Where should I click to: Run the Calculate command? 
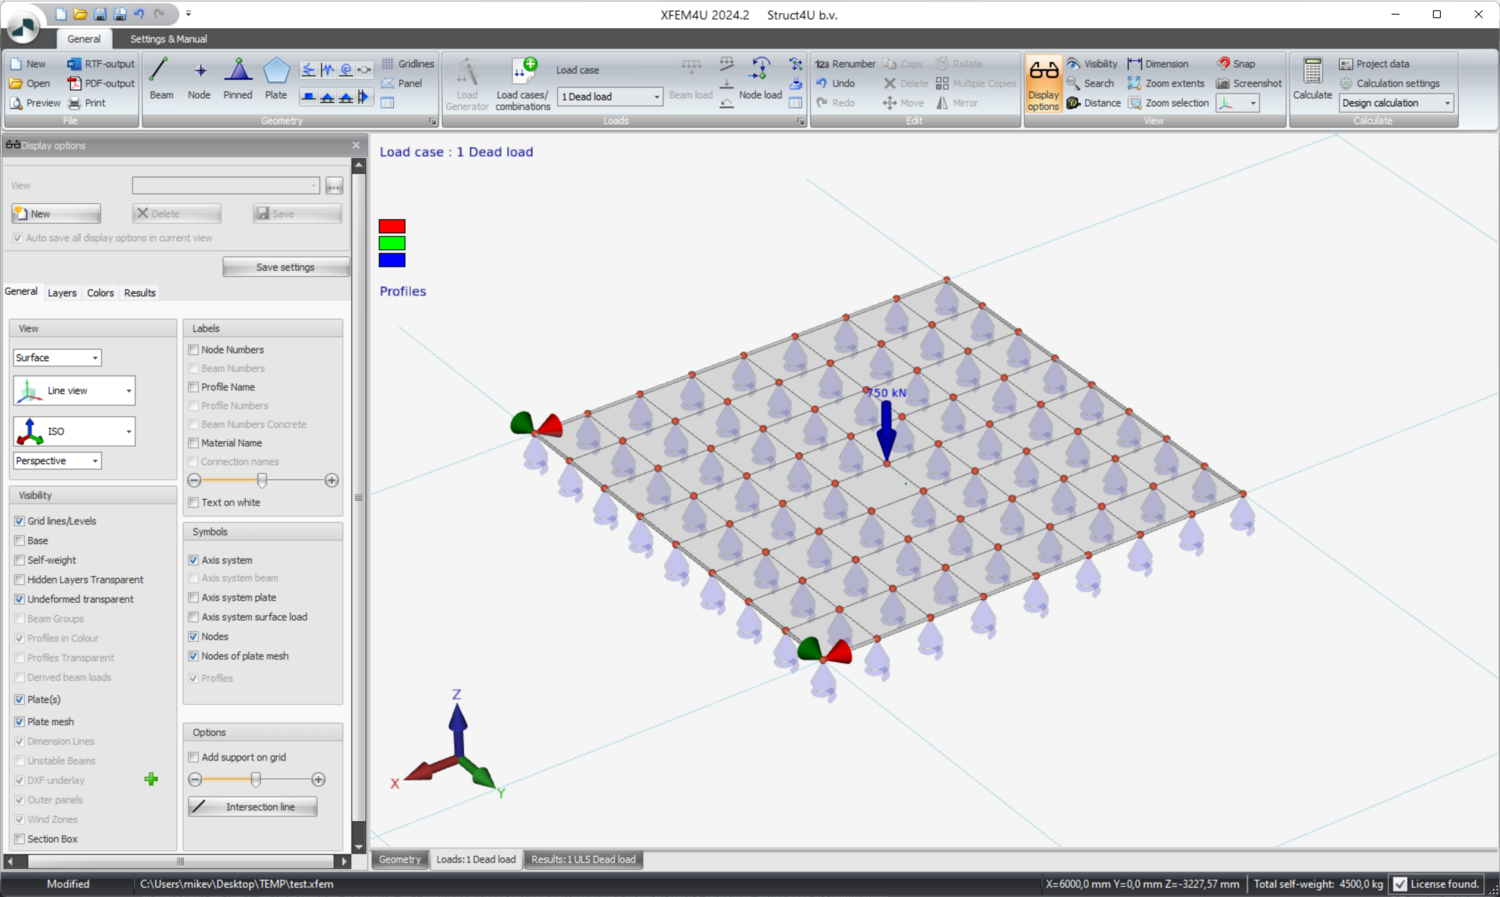click(x=1312, y=80)
